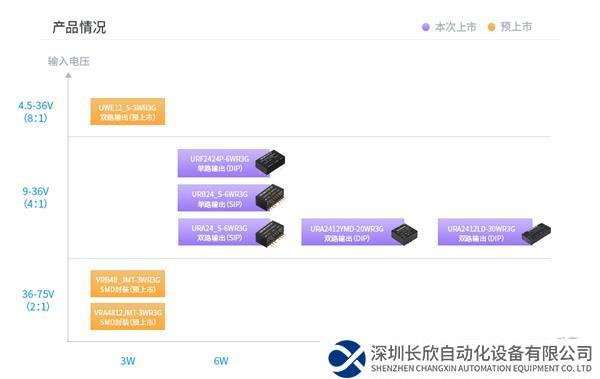This screenshot has height=379, width=600.
Task: Open the URA2412LD-30WR3G product box
Action: click(x=485, y=232)
